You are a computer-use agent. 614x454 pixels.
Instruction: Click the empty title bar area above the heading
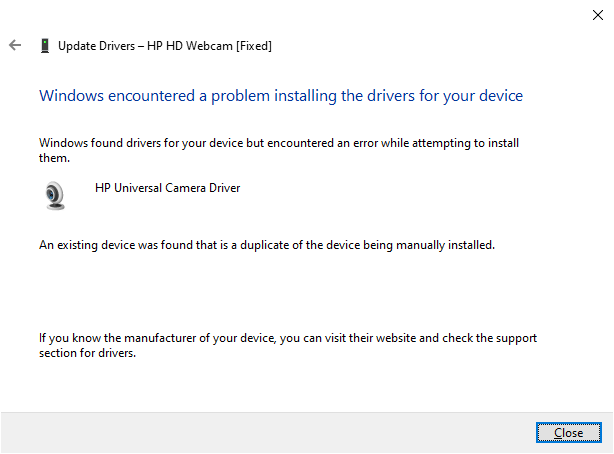(300, 15)
